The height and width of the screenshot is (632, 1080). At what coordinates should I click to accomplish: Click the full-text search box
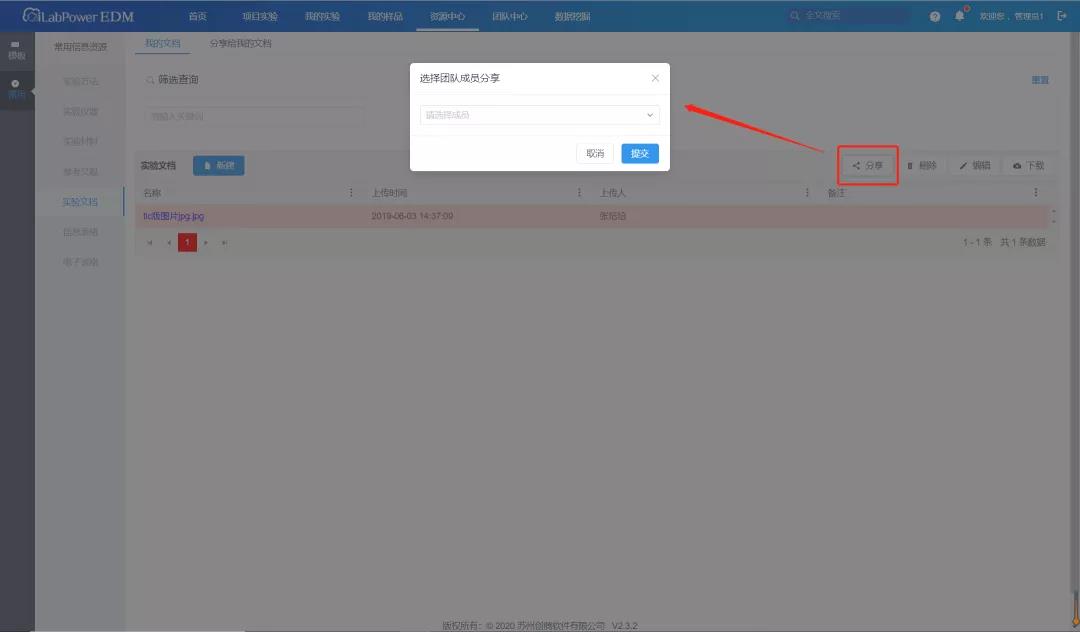pyautogui.click(x=847, y=15)
